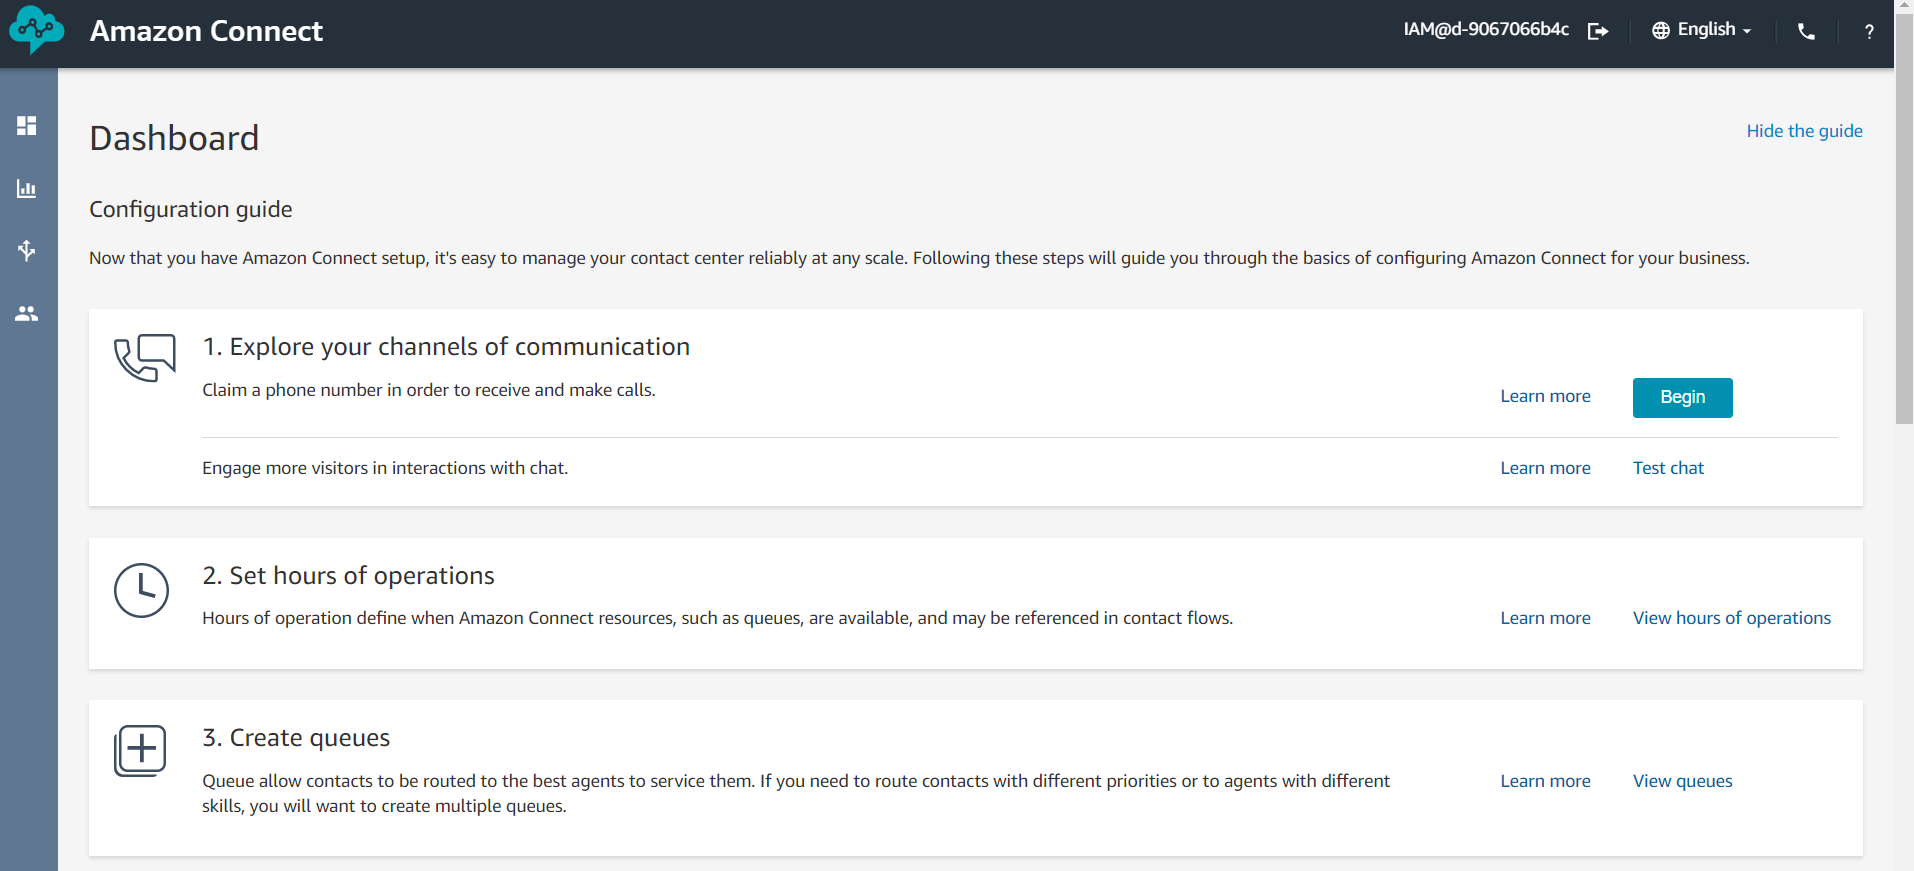Open the Routing sidebar icon

(x=27, y=250)
